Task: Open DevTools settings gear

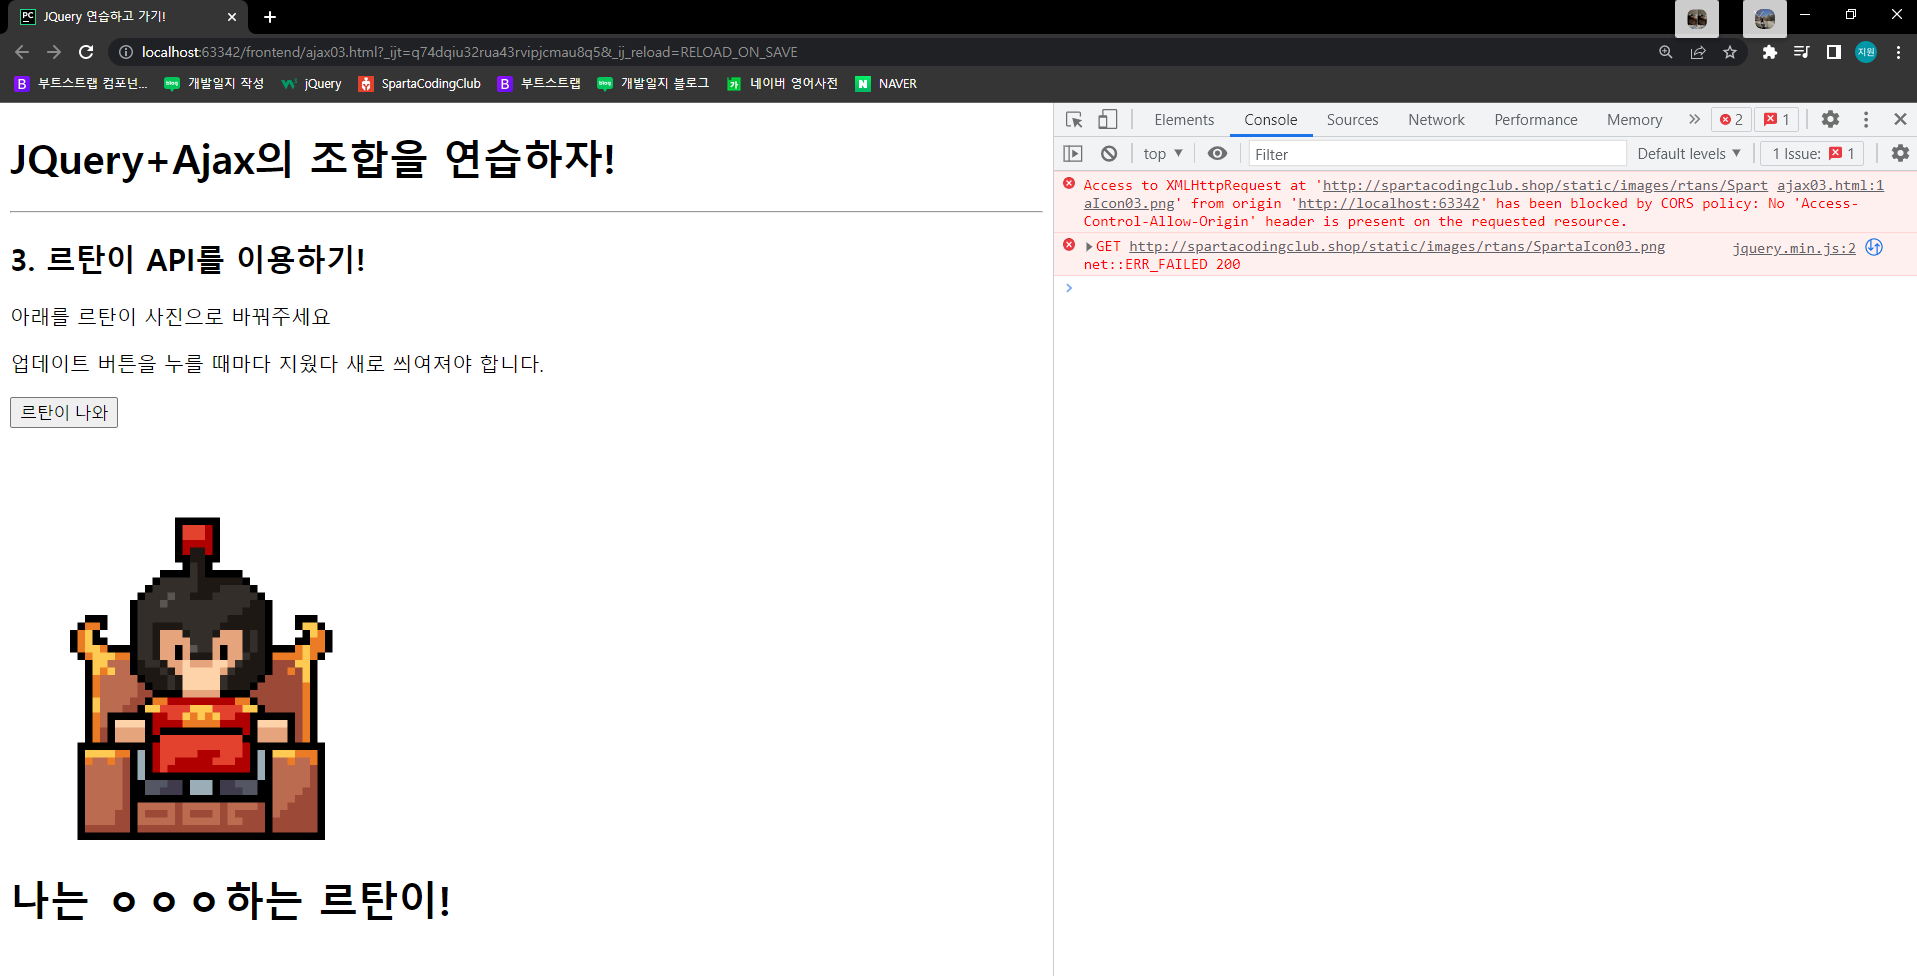Action: [1830, 119]
